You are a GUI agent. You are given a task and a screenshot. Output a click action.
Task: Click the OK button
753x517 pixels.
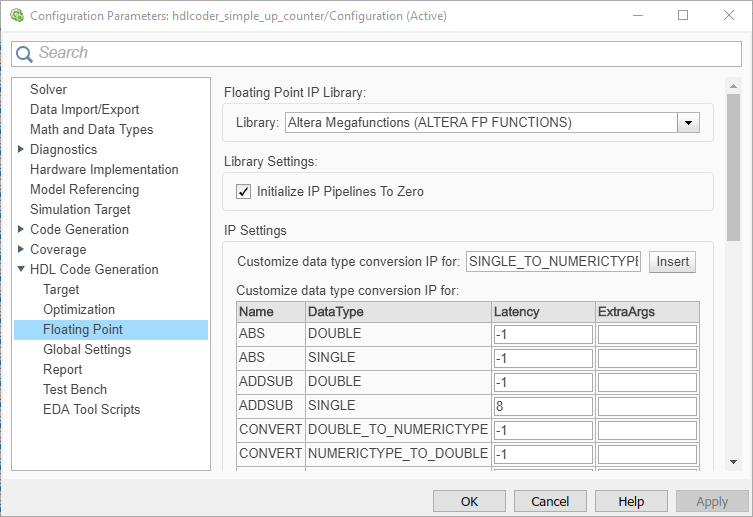(x=469, y=501)
